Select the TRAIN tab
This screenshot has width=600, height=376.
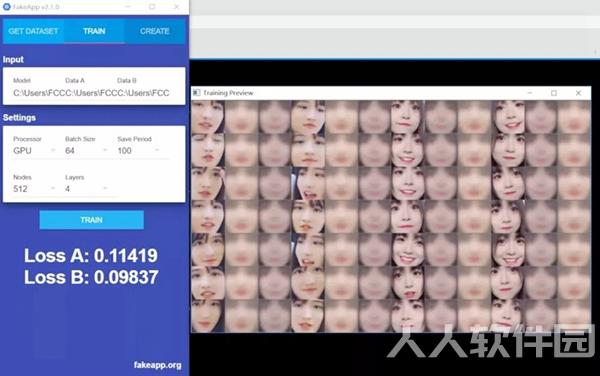pyautogui.click(x=94, y=31)
